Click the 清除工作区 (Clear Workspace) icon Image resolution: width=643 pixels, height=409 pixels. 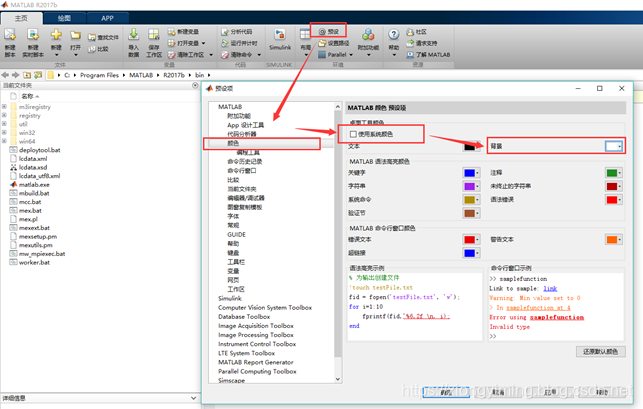(x=171, y=55)
